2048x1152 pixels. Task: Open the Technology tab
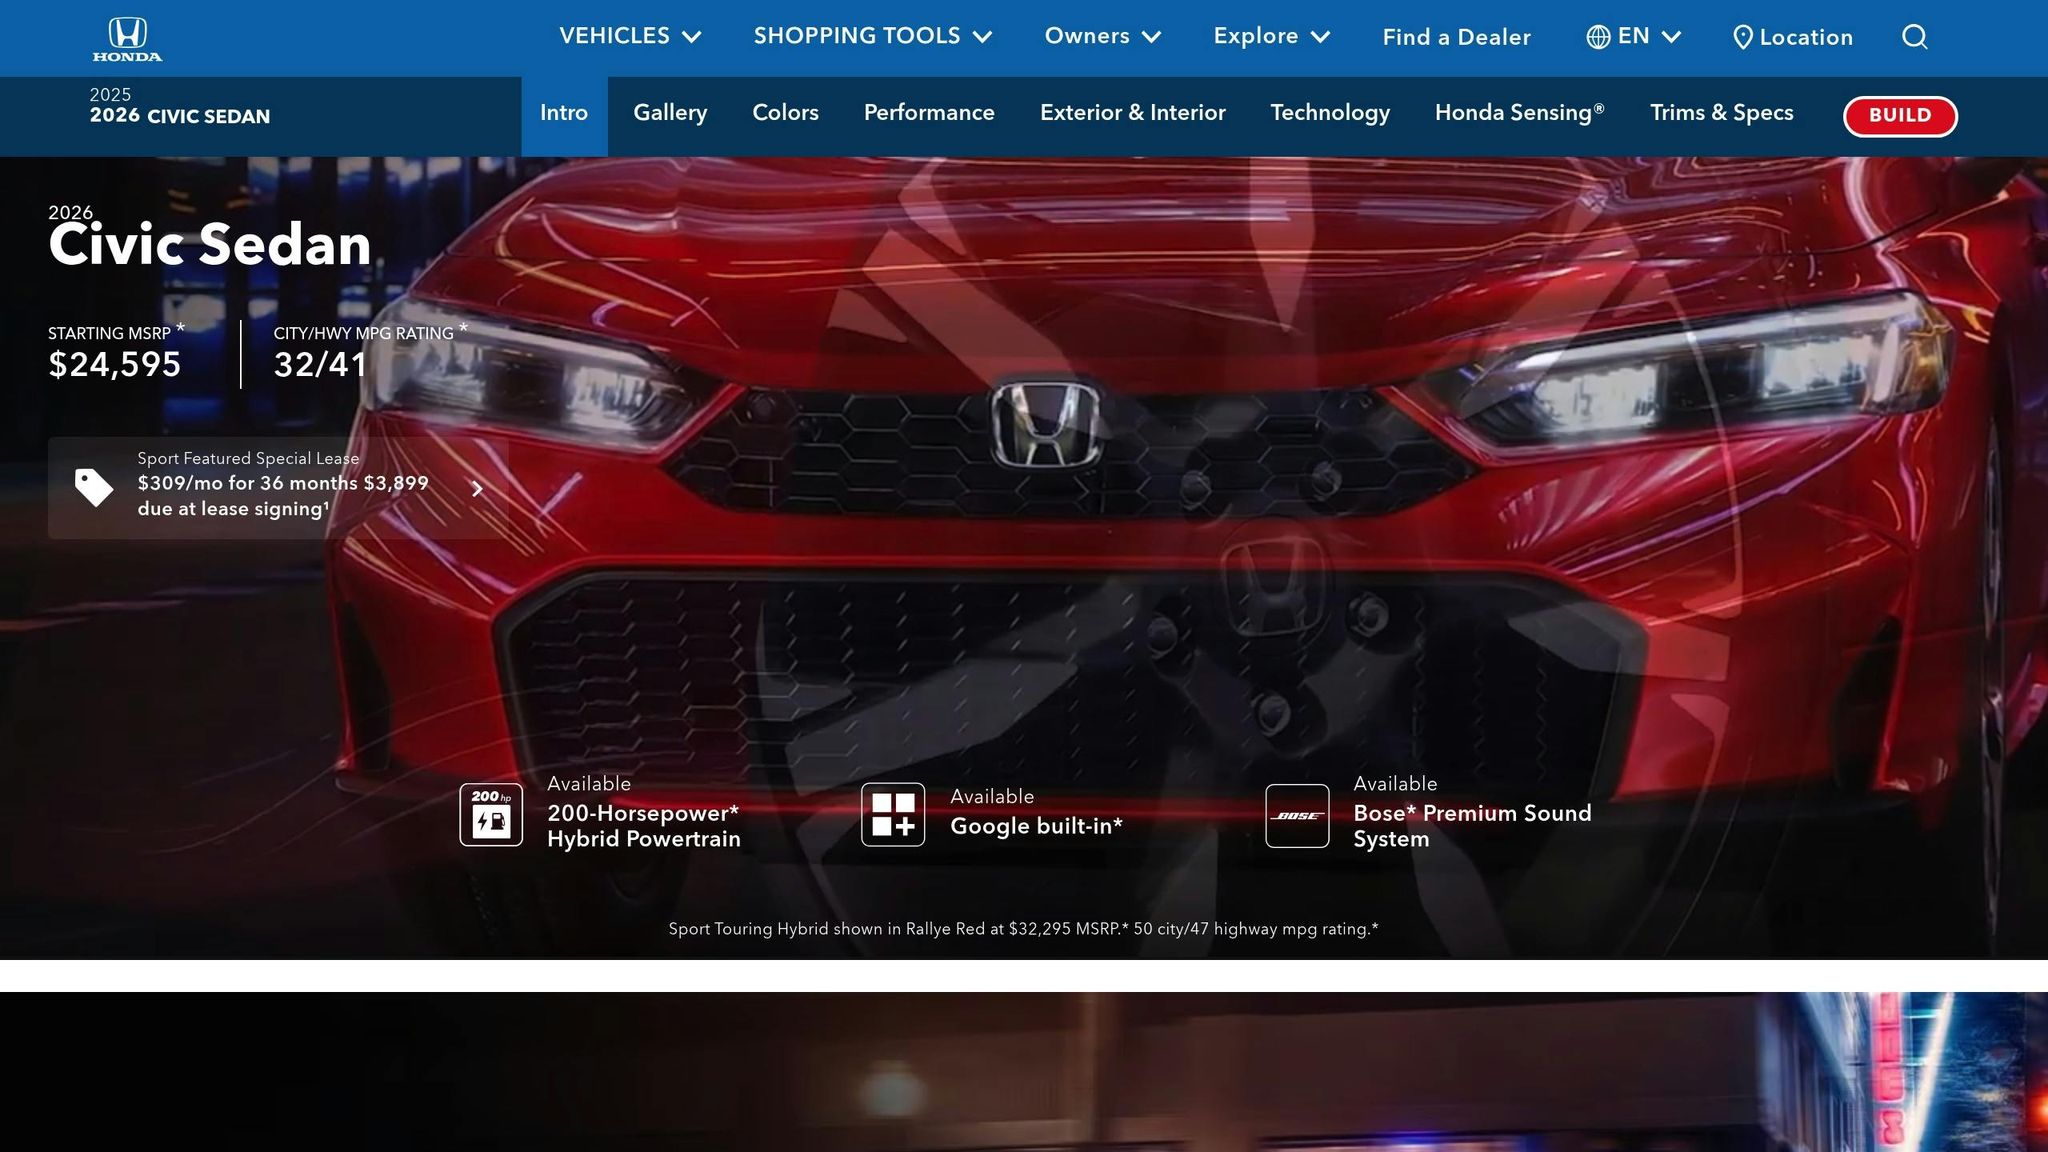coord(1330,113)
